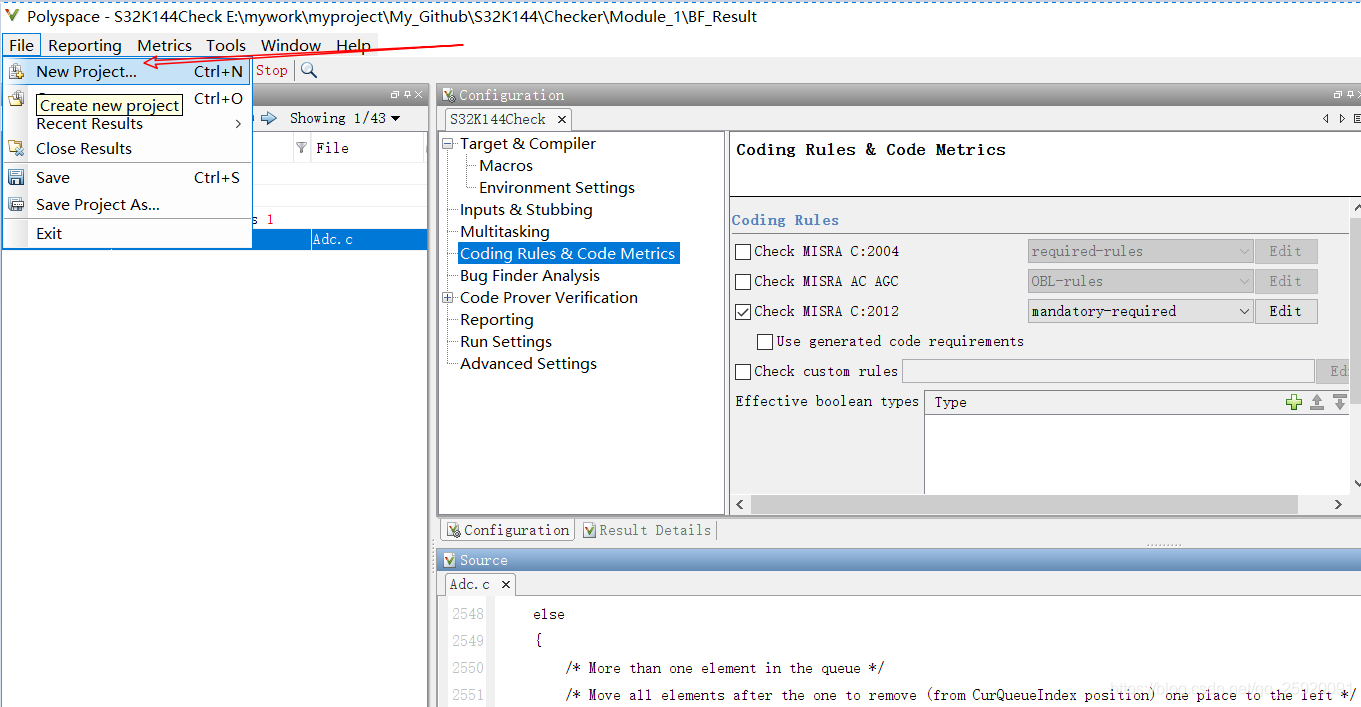The image size is (1361, 707).
Task: Select Inputs & Stubbing tree item
Action: (526, 210)
